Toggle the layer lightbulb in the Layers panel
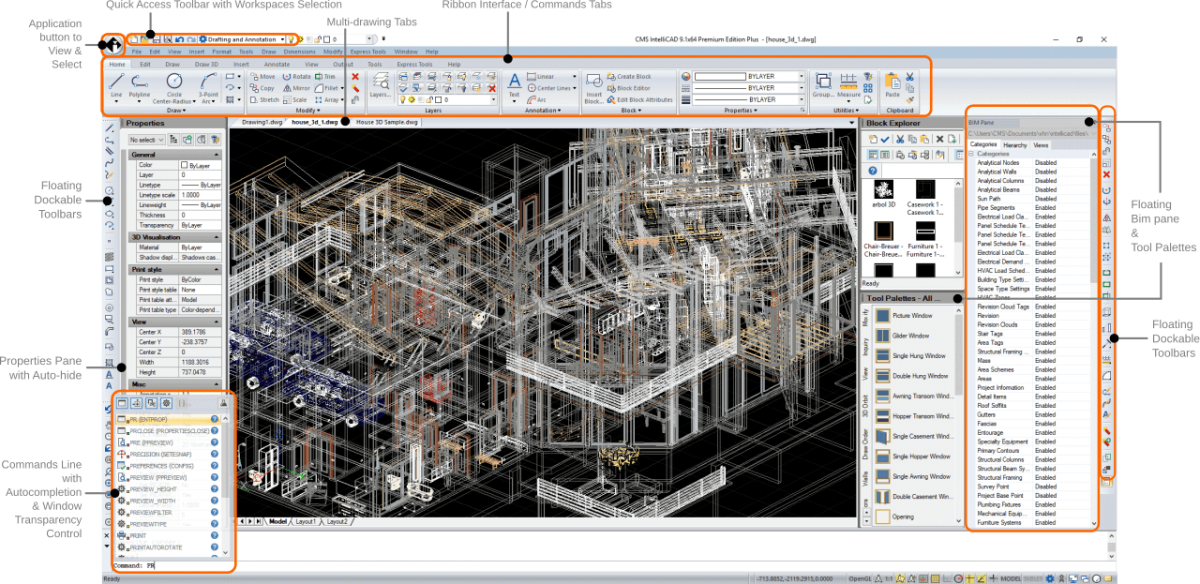Viewport: 1200px width, 584px height. (403, 100)
